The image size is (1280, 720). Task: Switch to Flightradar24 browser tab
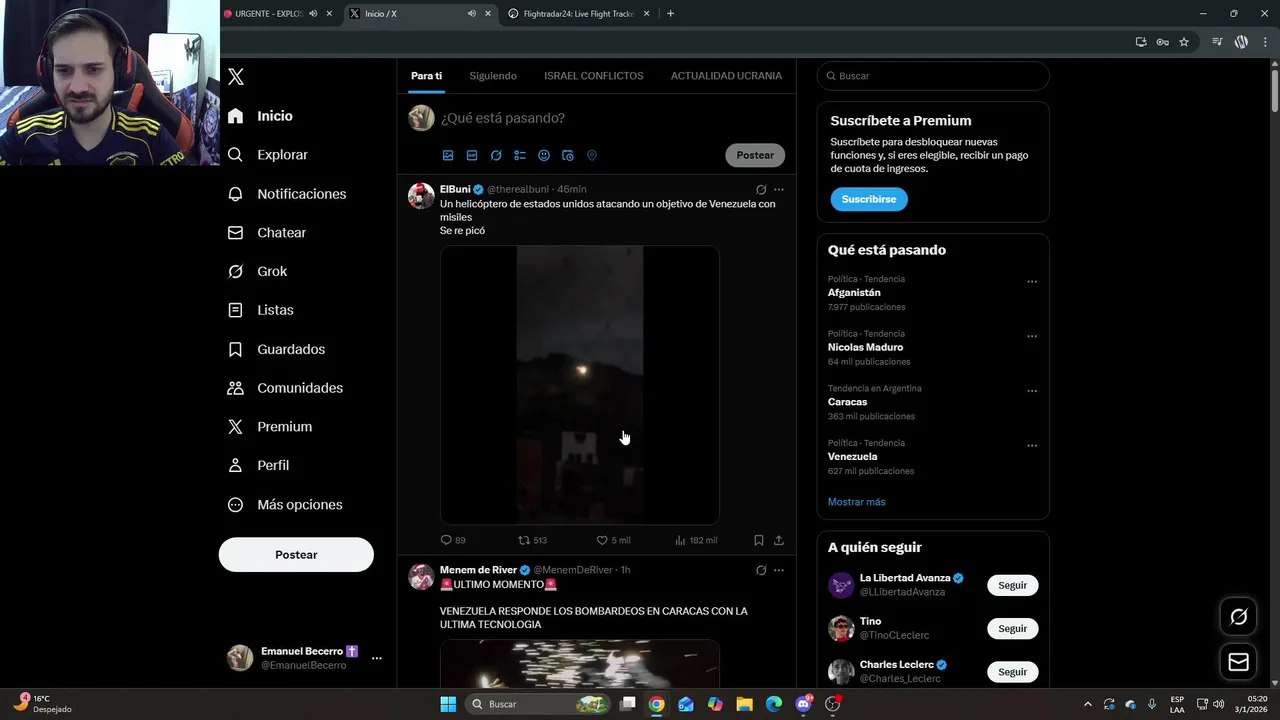click(x=577, y=14)
